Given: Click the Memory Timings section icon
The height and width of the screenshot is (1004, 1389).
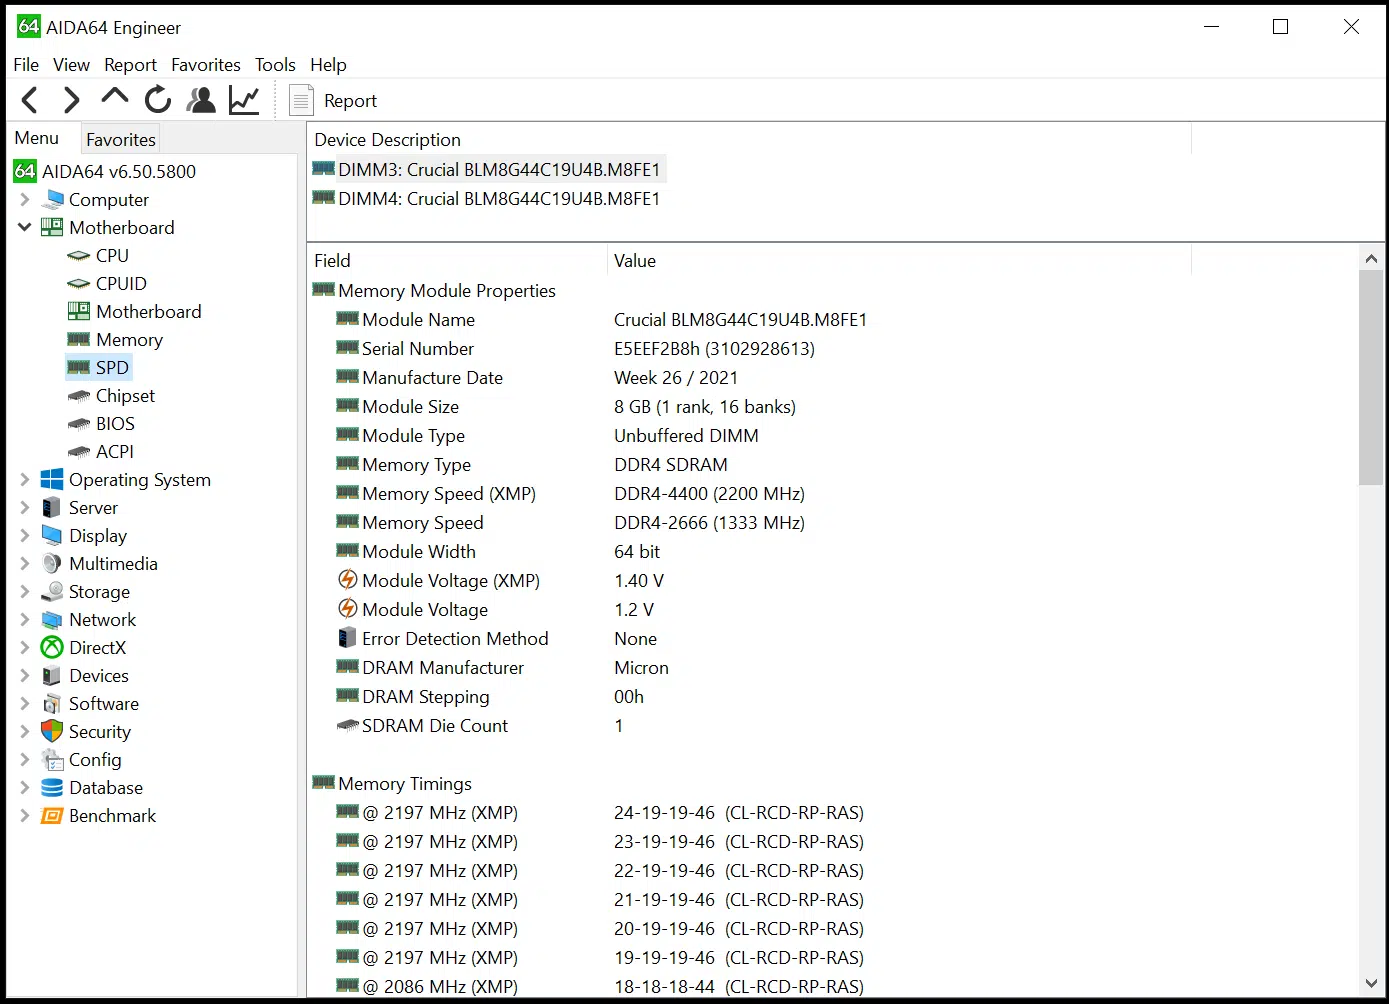Looking at the screenshot, I should [x=323, y=783].
